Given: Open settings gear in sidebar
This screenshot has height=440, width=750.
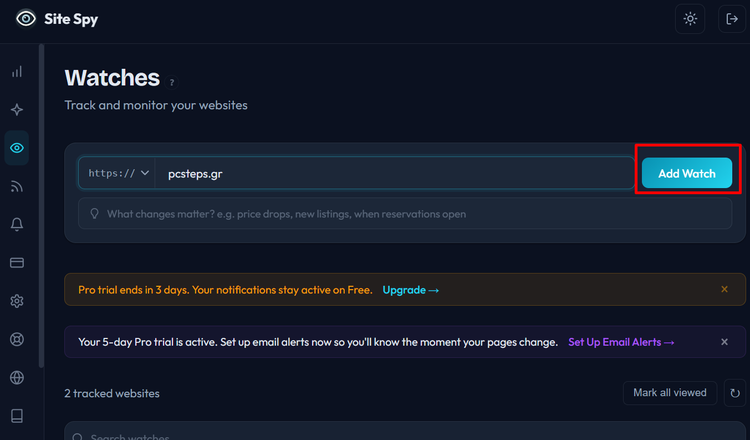Looking at the screenshot, I should click(x=16, y=301).
